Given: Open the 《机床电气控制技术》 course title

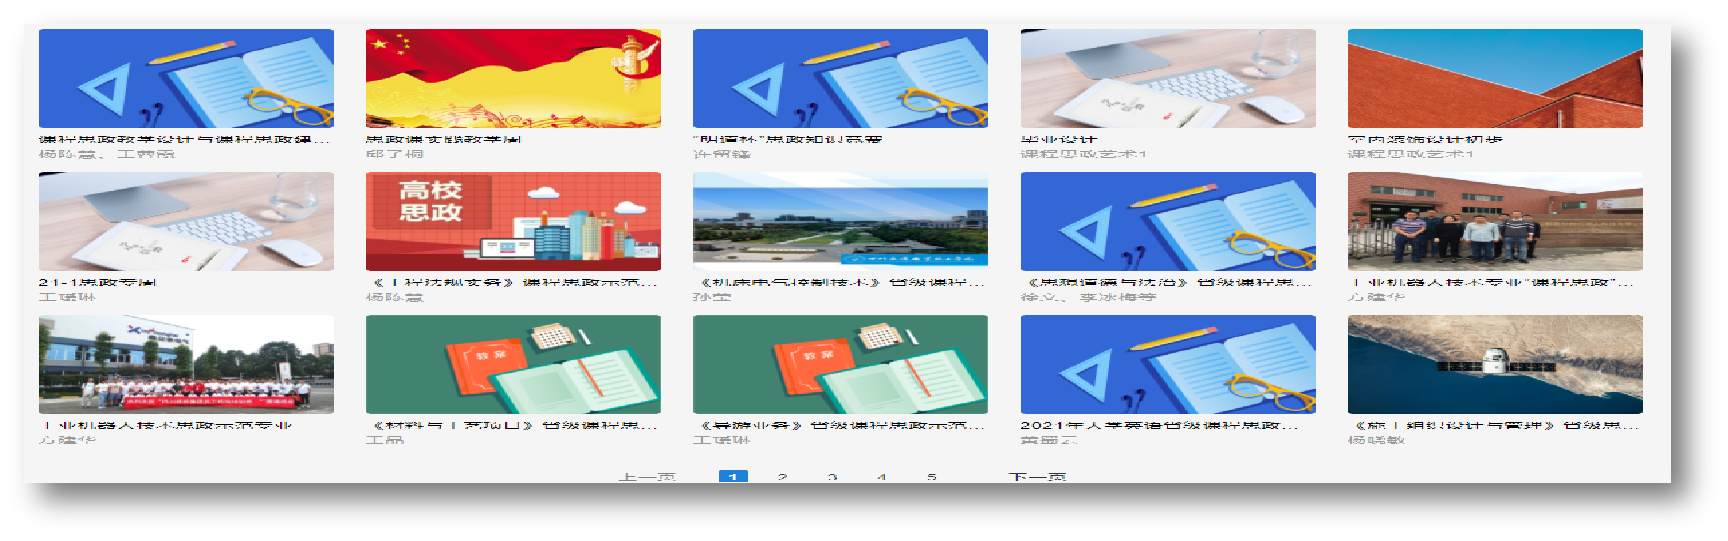Looking at the screenshot, I should [838, 283].
